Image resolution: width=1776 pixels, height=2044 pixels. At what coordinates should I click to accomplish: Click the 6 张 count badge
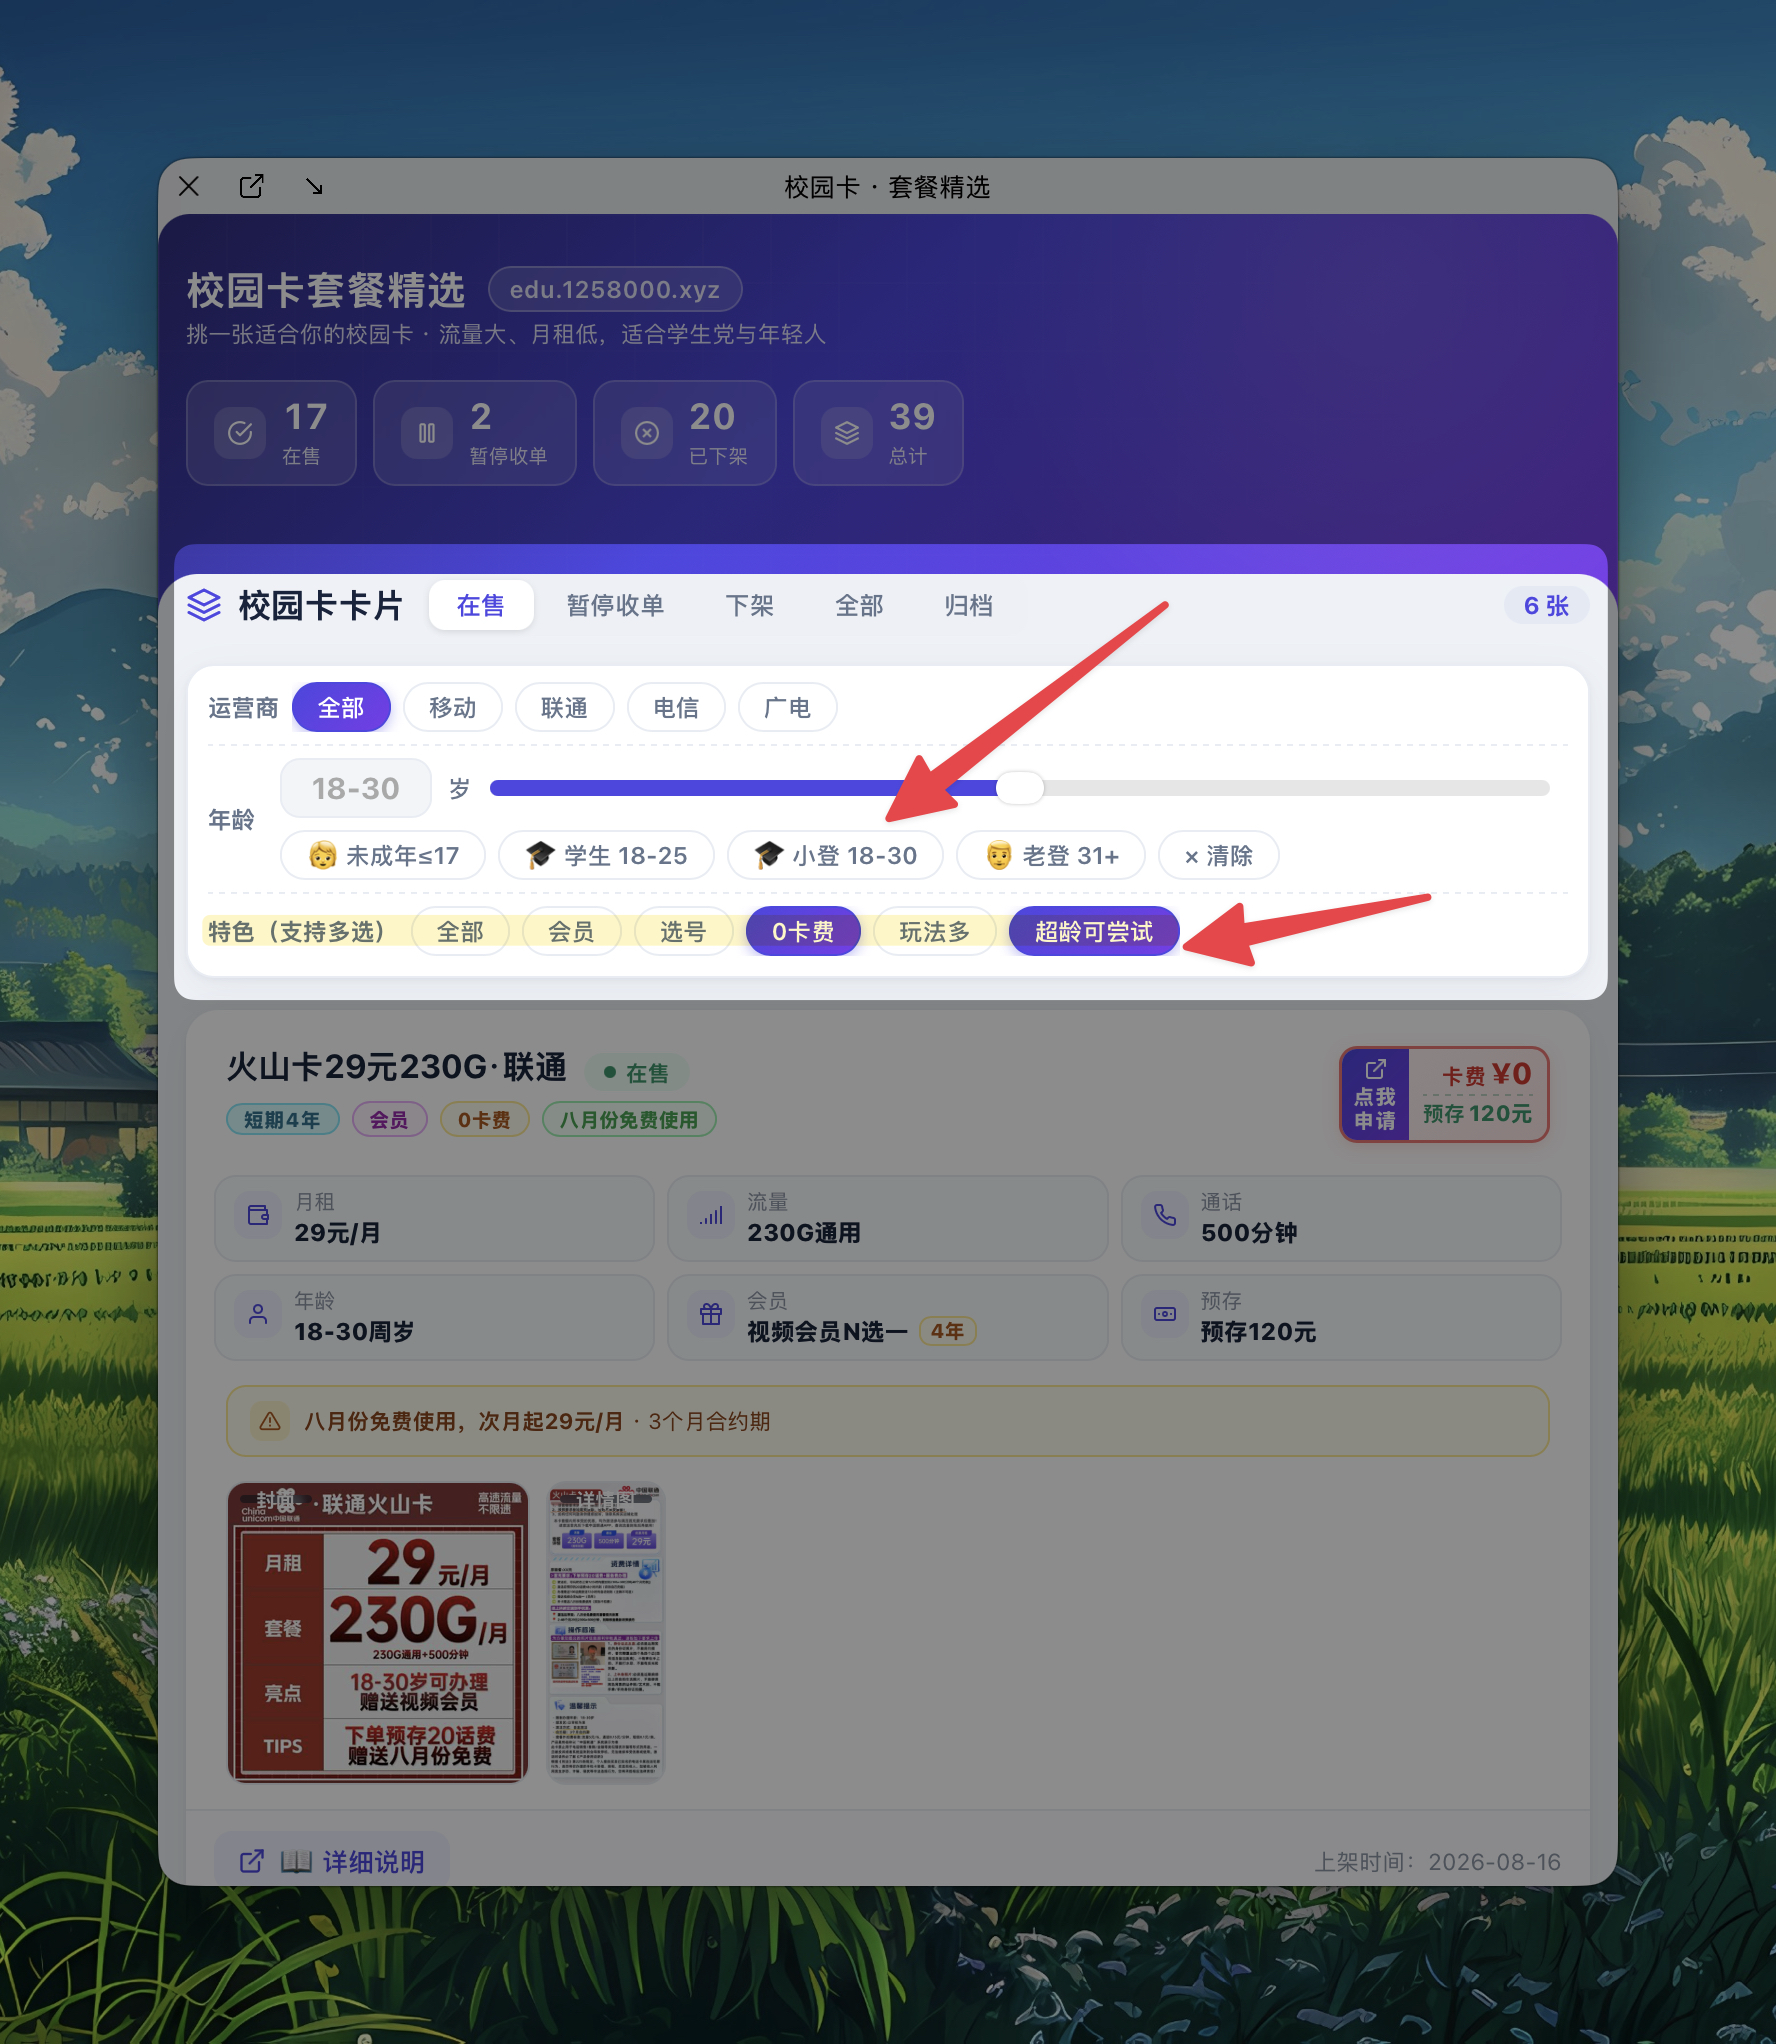[x=1546, y=606]
